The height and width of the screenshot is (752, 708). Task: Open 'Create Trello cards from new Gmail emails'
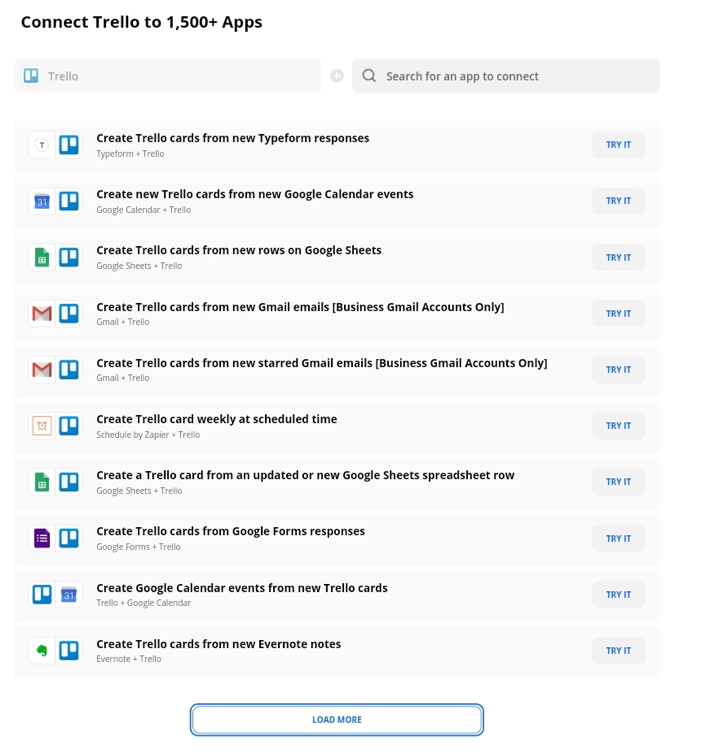[300, 307]
